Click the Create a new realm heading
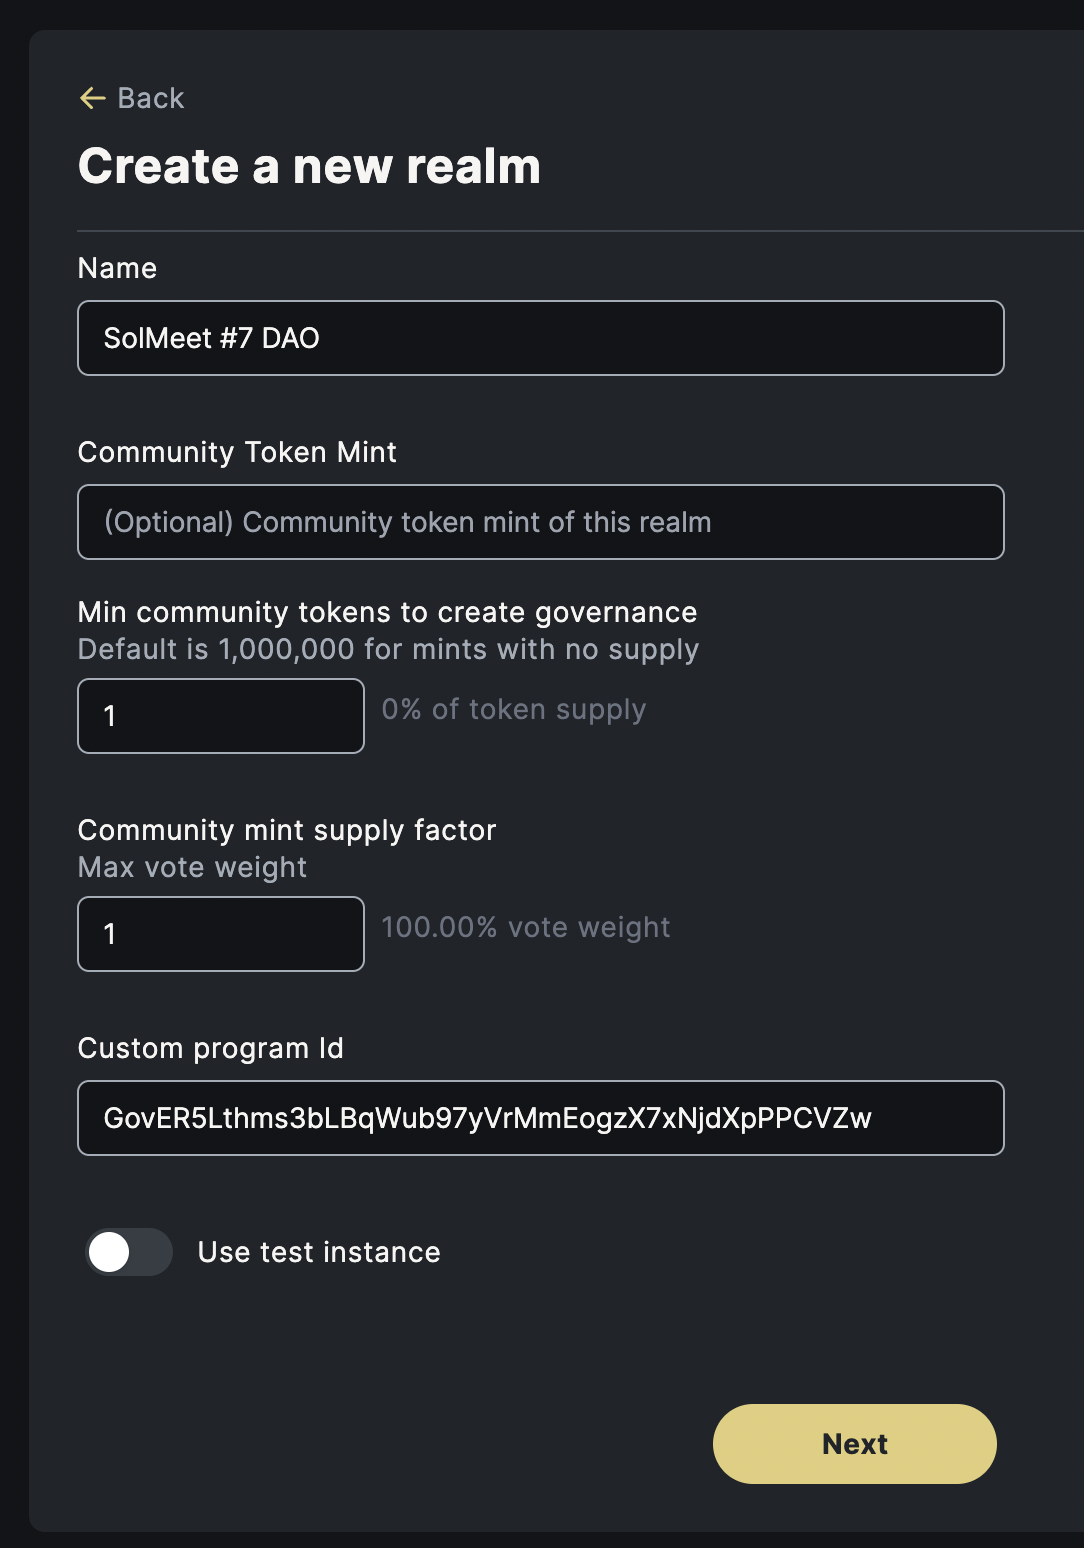This screenshot has width=1084, height=1548. 309,166
